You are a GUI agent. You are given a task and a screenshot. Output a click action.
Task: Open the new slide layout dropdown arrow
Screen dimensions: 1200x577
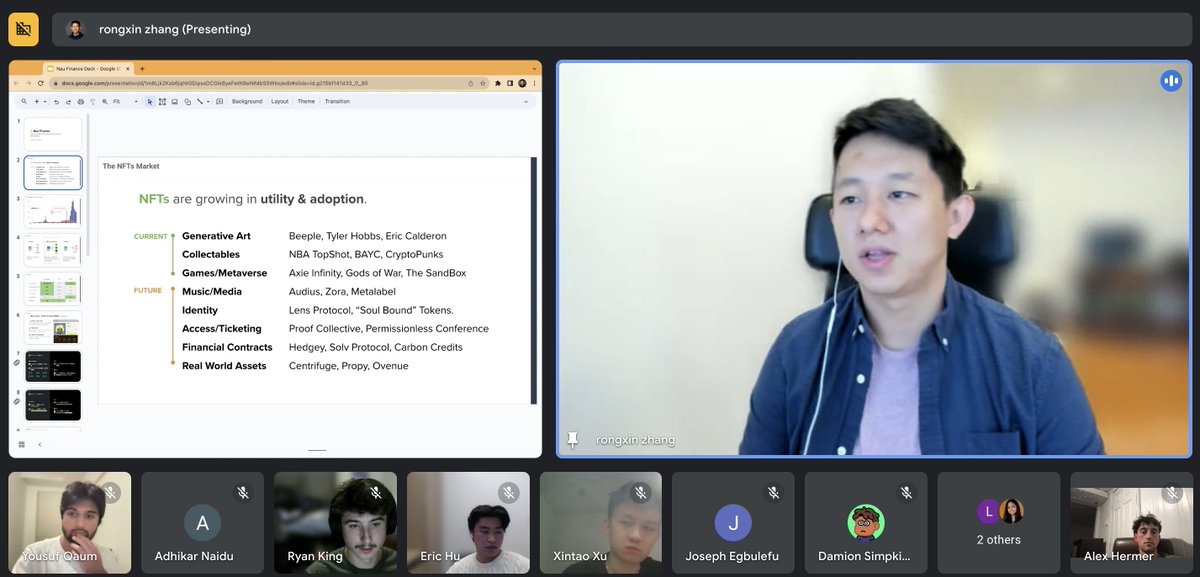point(45,101)
